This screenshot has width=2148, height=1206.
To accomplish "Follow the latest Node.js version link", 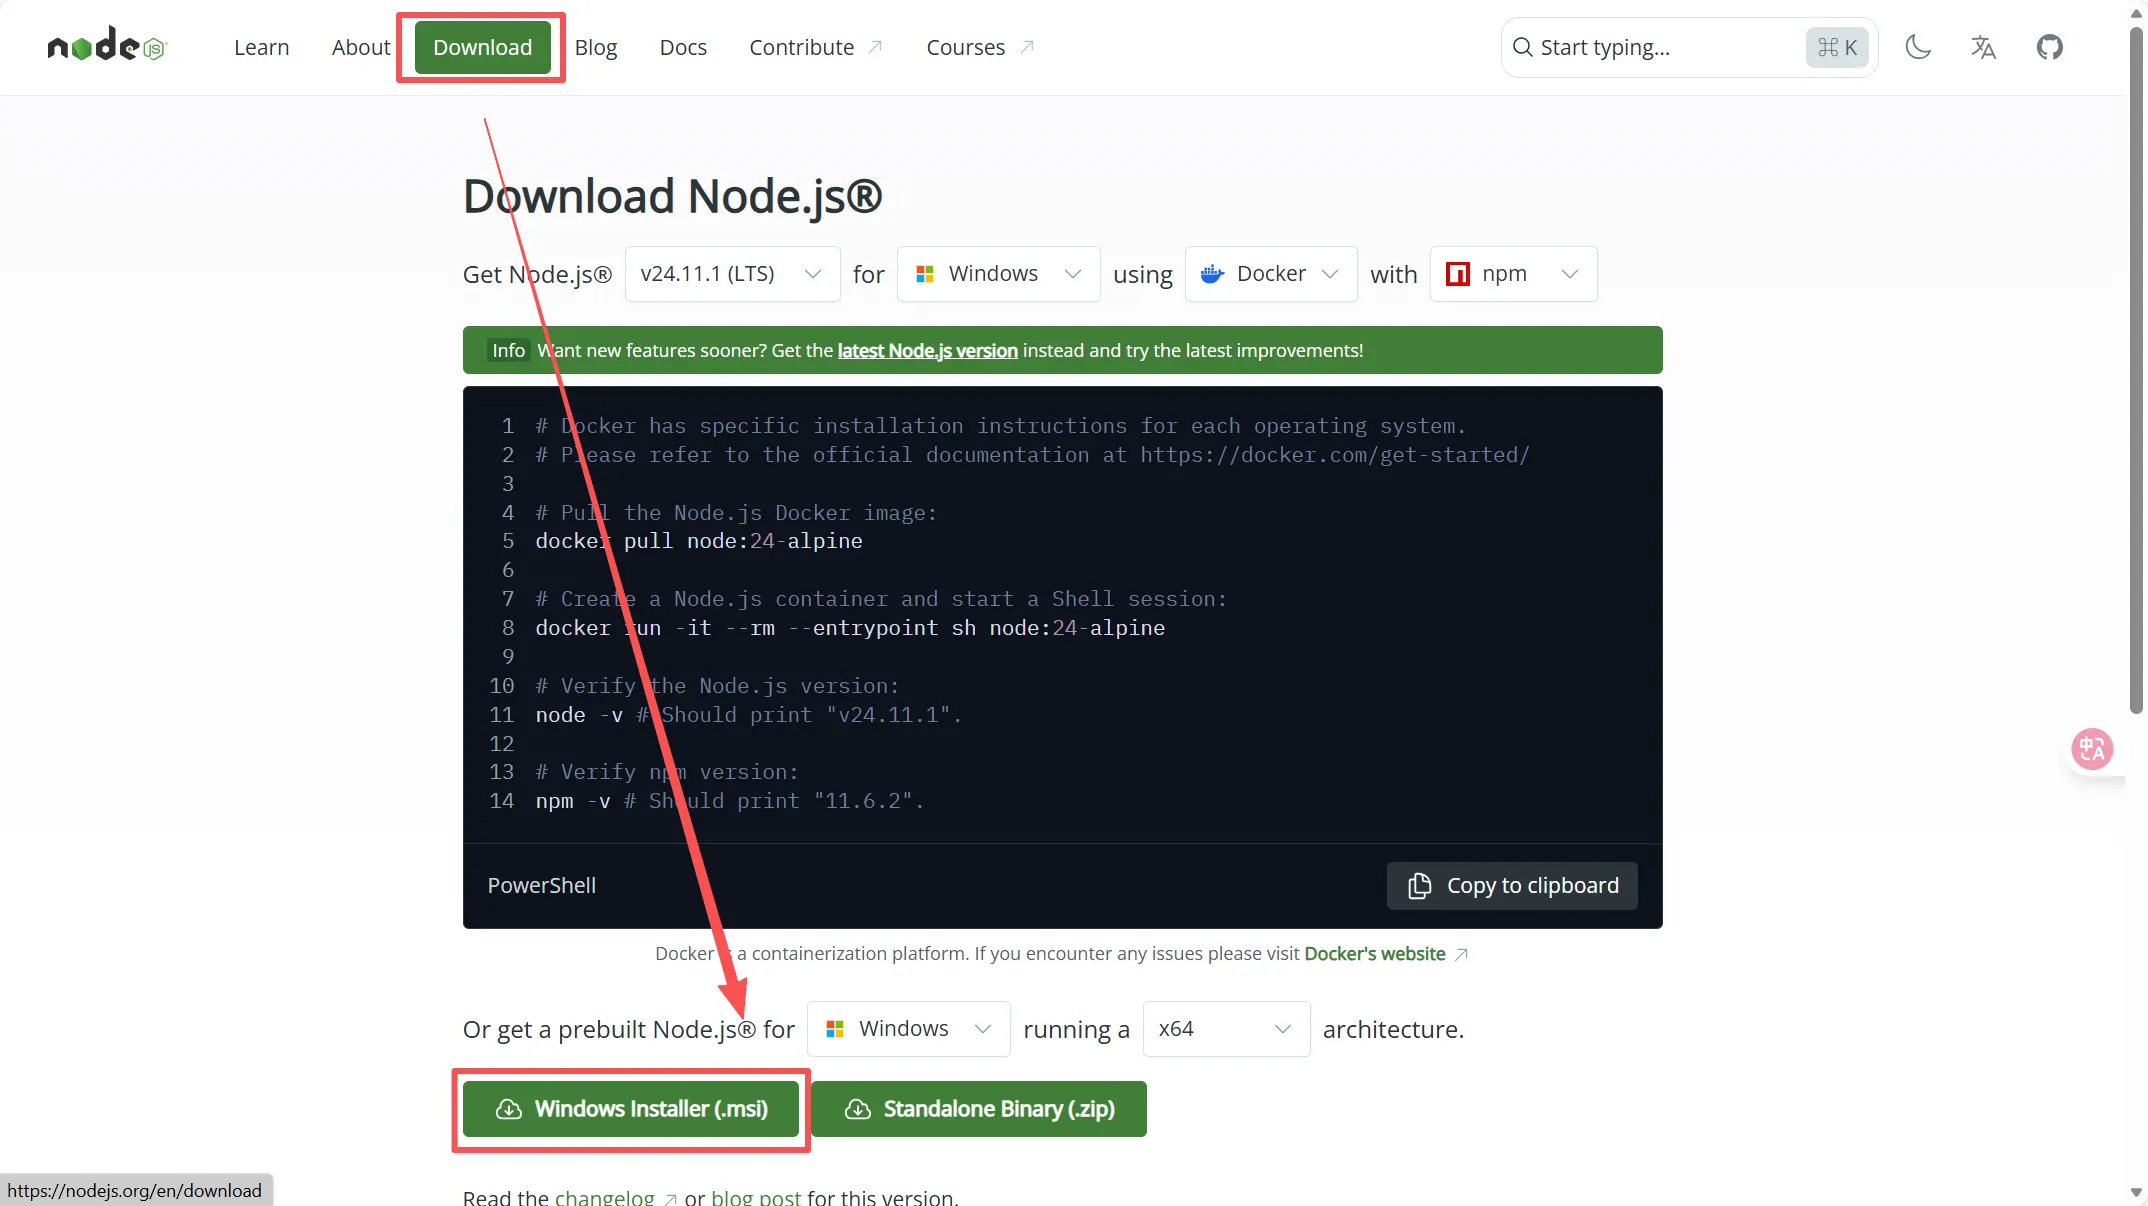I will (x=927, y=351).
